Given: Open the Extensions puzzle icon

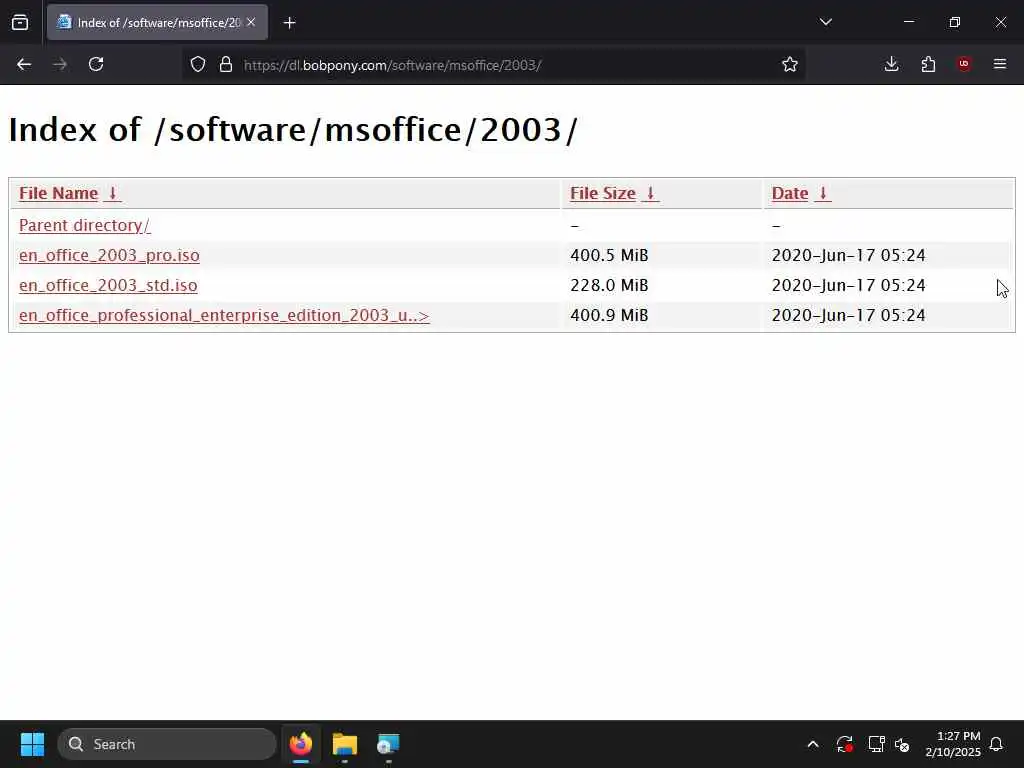Looking at the screenshot, I should tap(928, 64).
